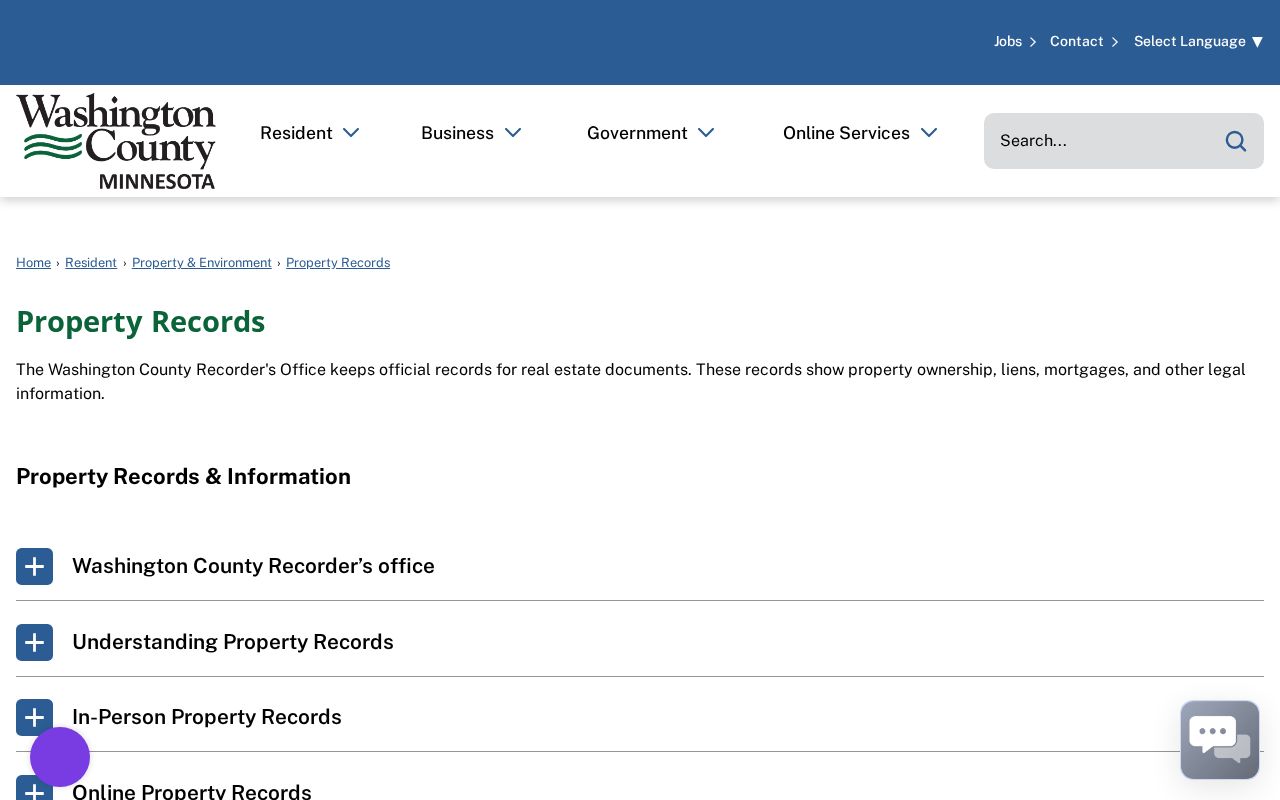Click the Washington County Recorder's office heading
Image resolution: width=1280 pixels, height=800 pixels.
pos(253,566)
